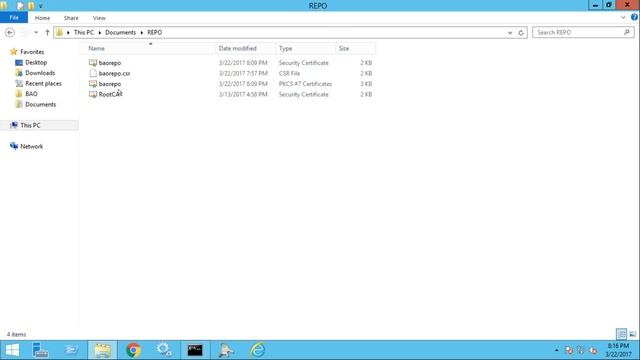Go up one folder level

point(47,32)
